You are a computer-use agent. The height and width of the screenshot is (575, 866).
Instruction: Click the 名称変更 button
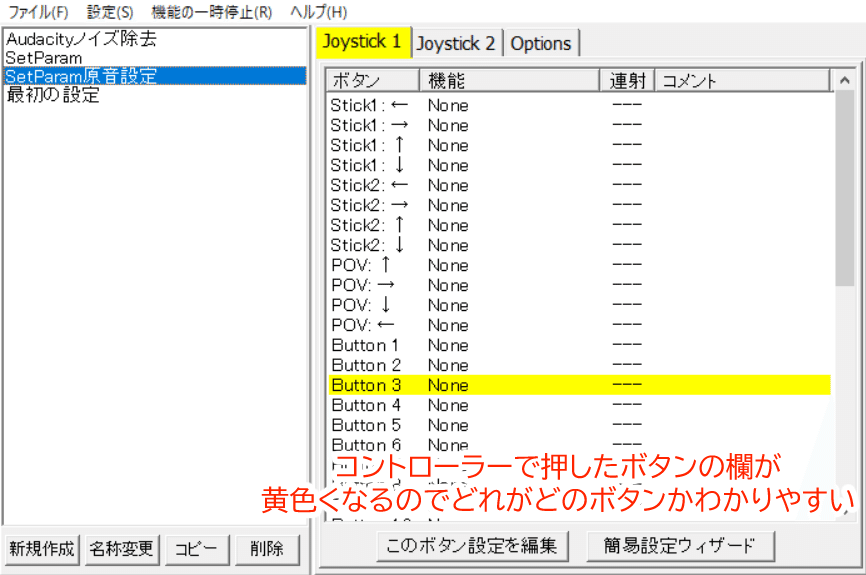122,549
